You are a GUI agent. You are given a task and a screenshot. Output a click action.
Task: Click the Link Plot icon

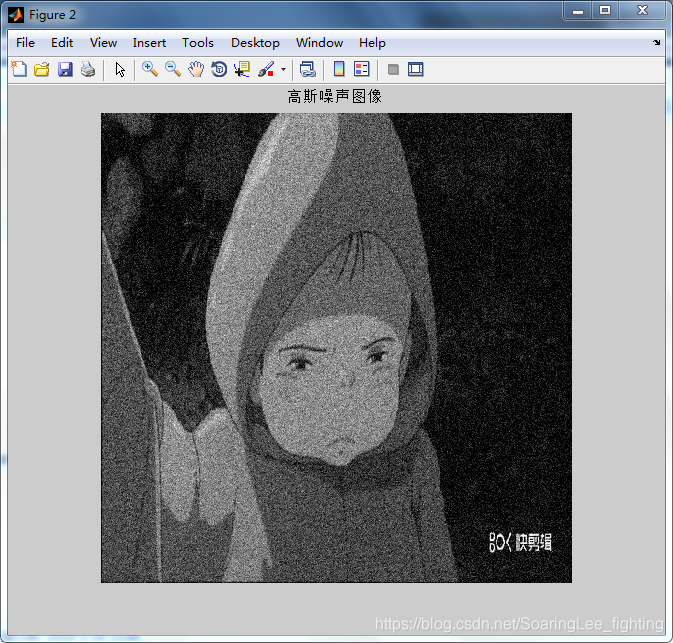click(307, 69)
